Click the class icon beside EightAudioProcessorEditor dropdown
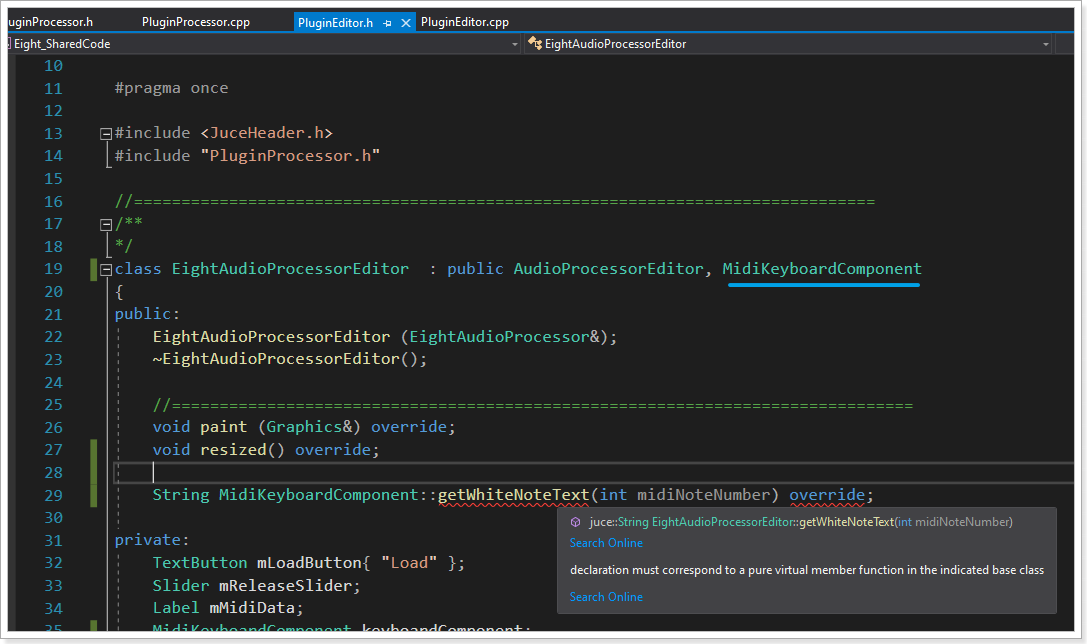Screen dimensions: 1087x644 pos(535,44)
